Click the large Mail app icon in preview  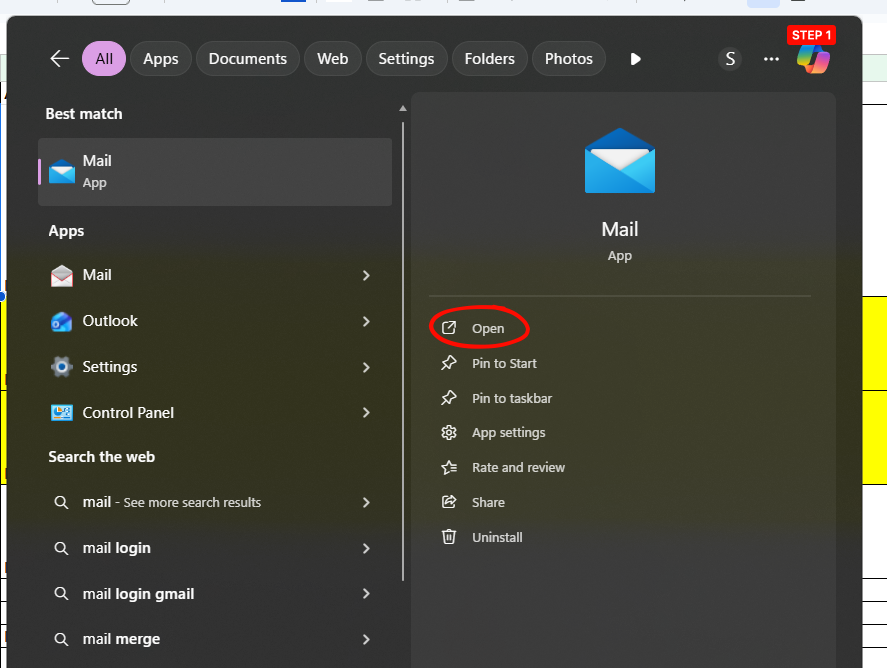(x=620, y=161)
